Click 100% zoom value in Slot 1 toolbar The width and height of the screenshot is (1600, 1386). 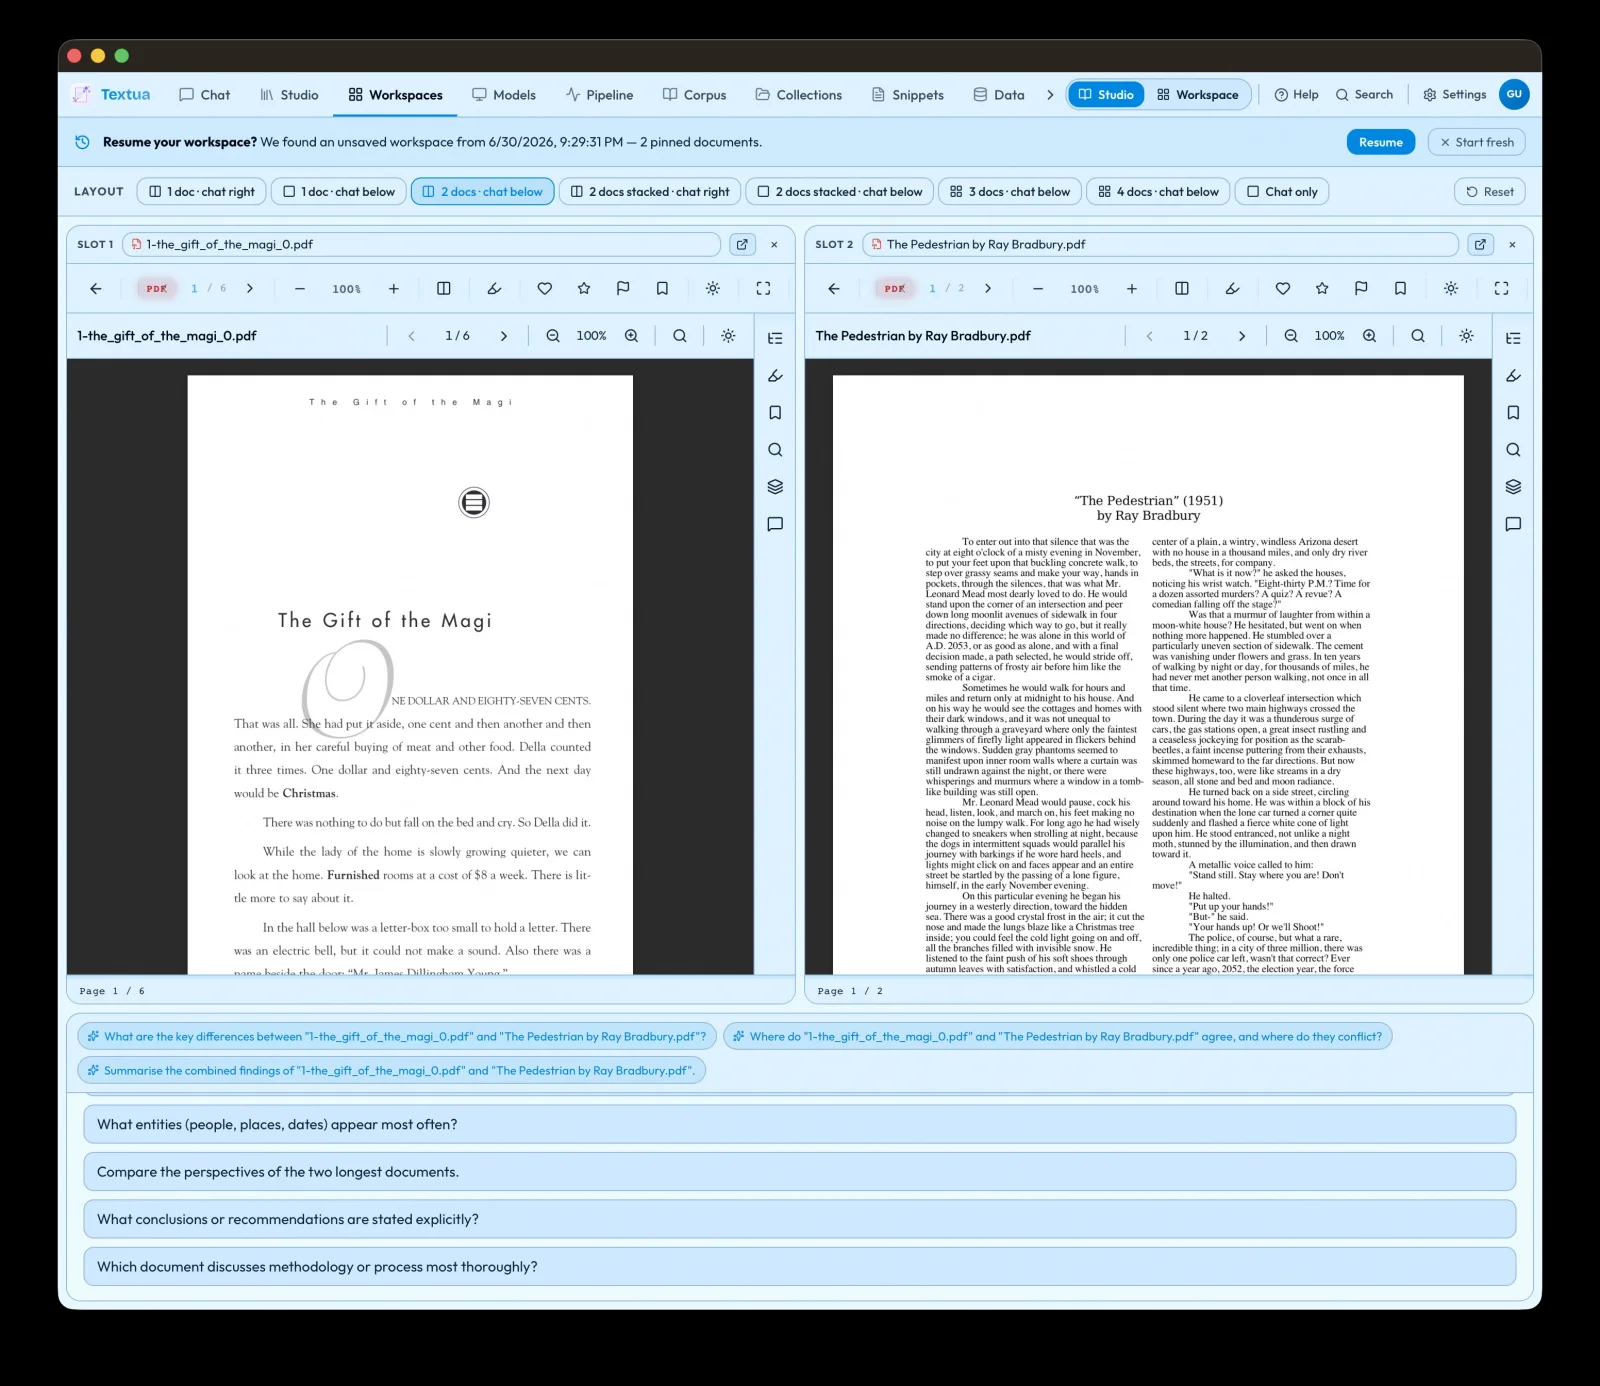[346, 289]
